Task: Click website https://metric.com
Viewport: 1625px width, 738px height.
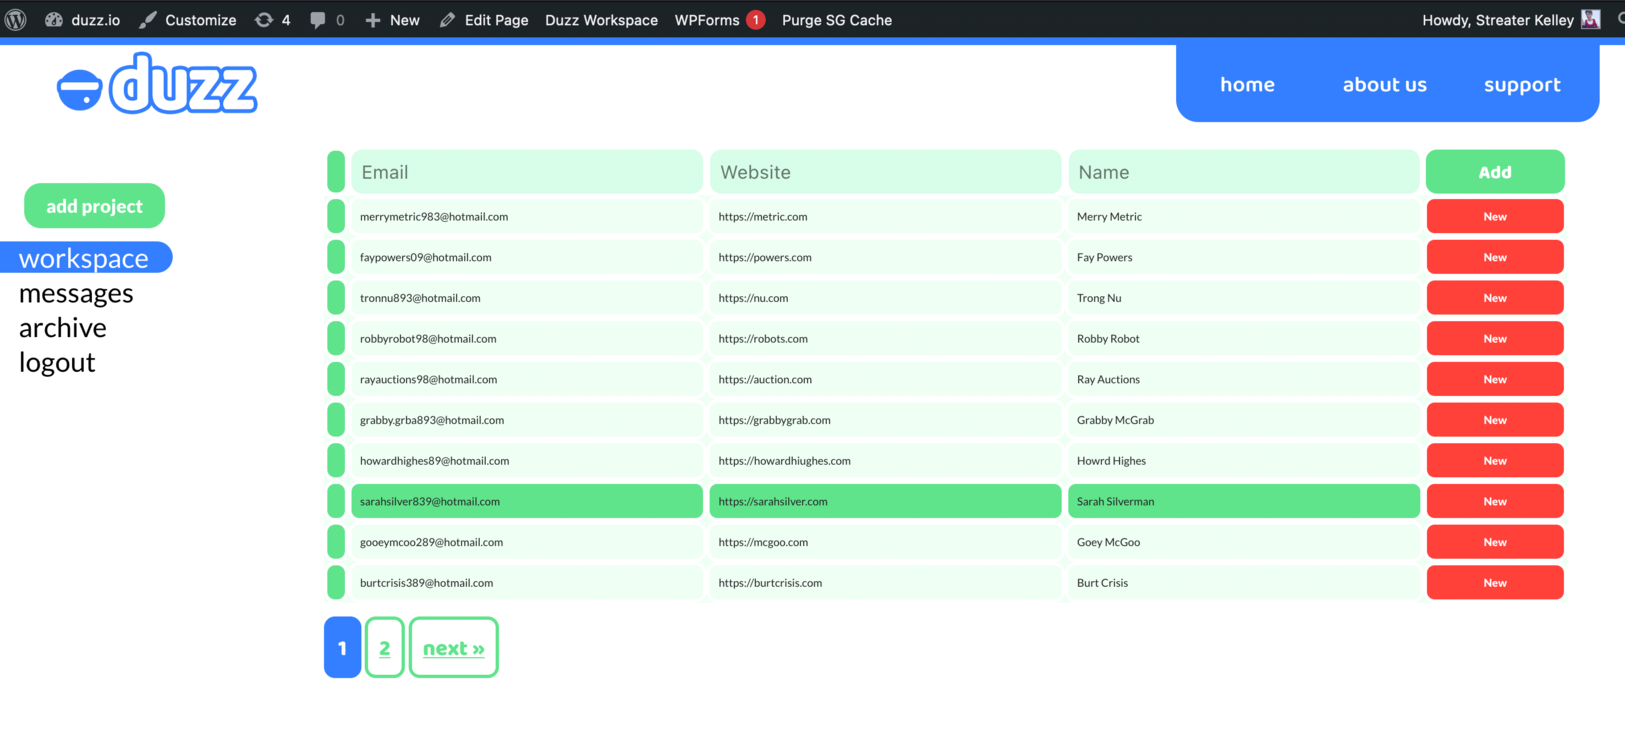Action: (x=763, y=216)
